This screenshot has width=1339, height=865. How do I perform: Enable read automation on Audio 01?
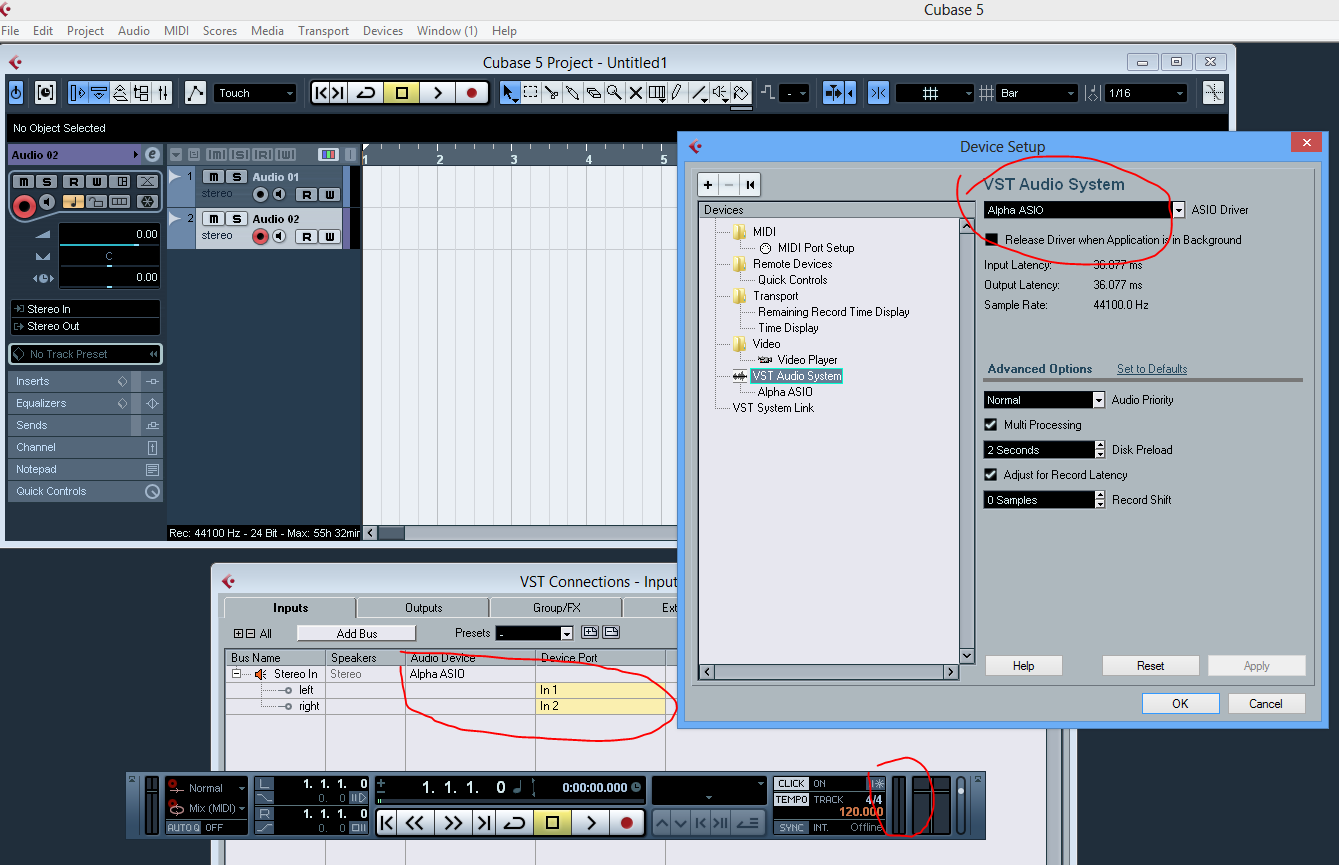pyautogui.click(x=307, y=194)
